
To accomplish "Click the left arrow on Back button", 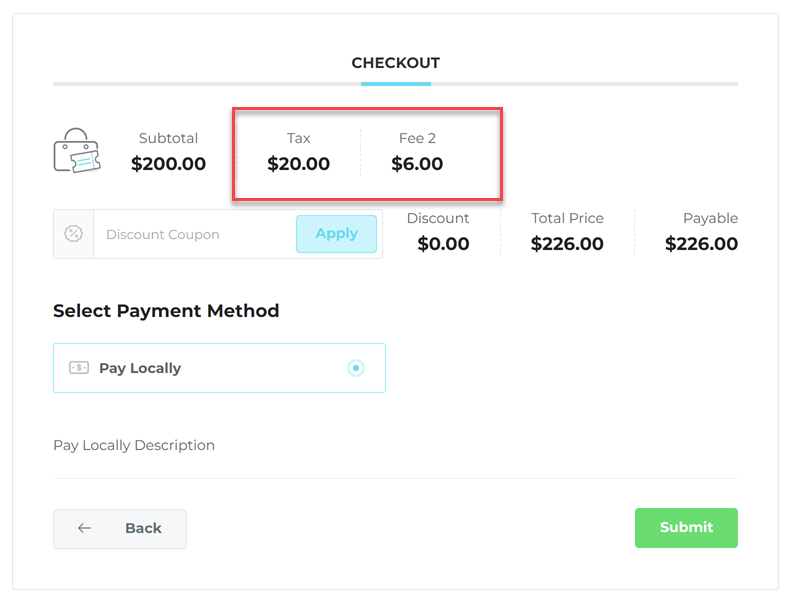I will click(85, 528).
